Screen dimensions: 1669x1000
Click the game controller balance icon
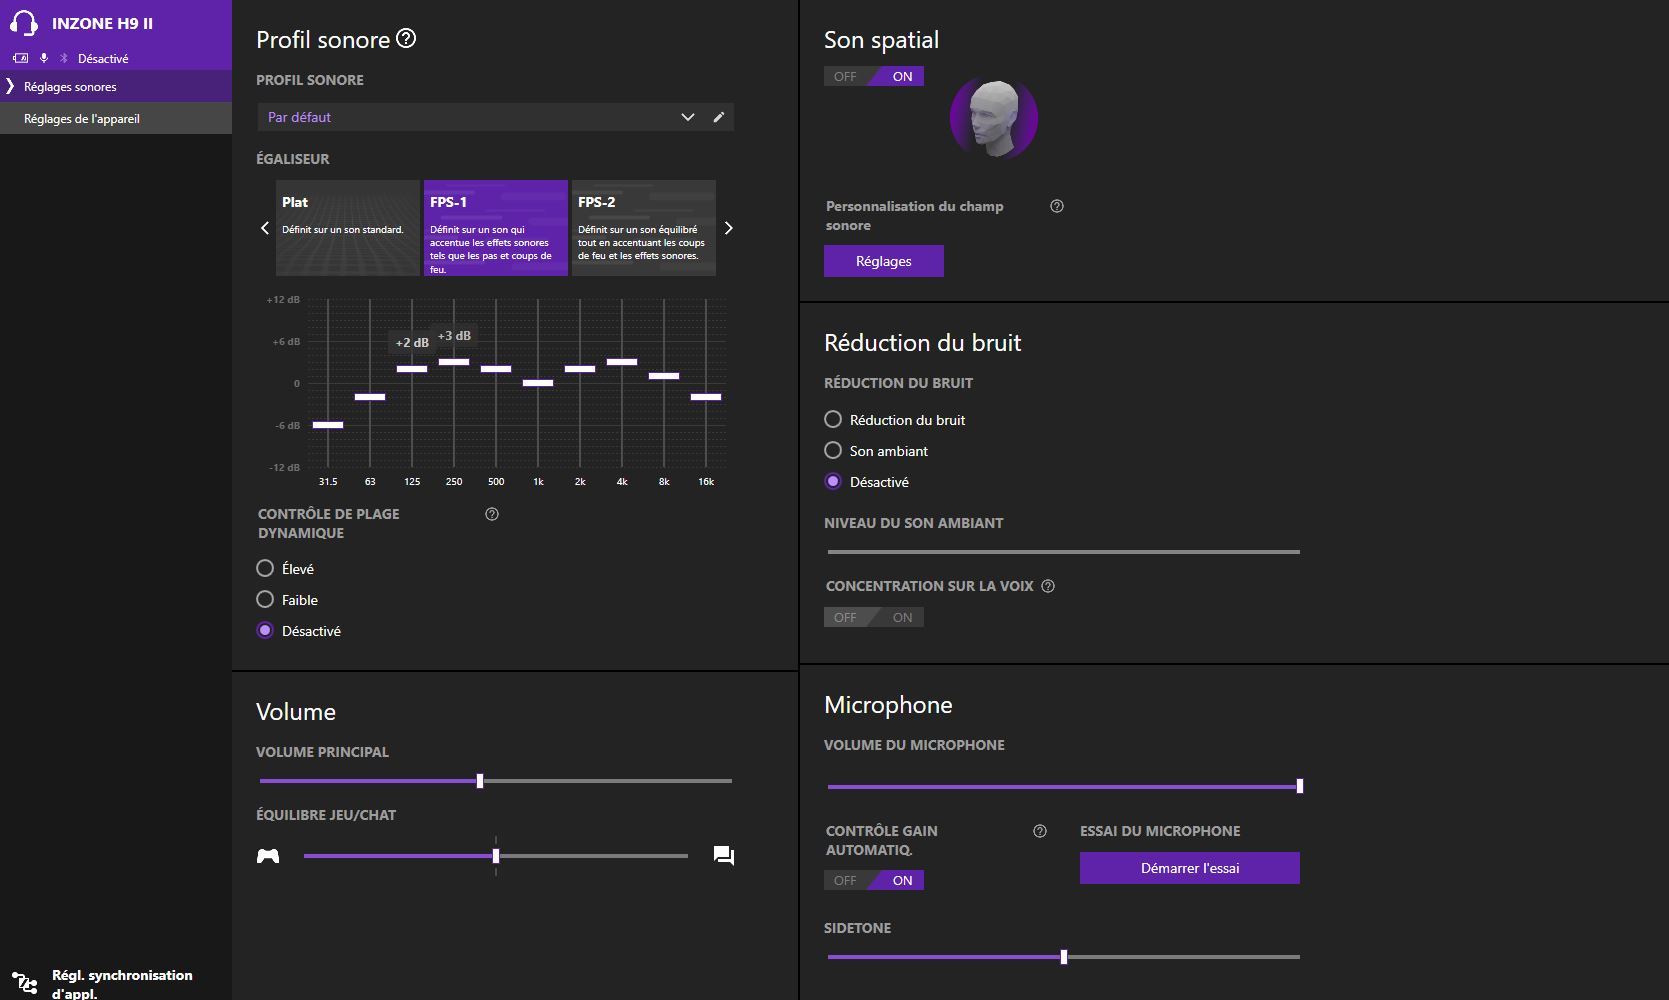[x=268, y=856]
